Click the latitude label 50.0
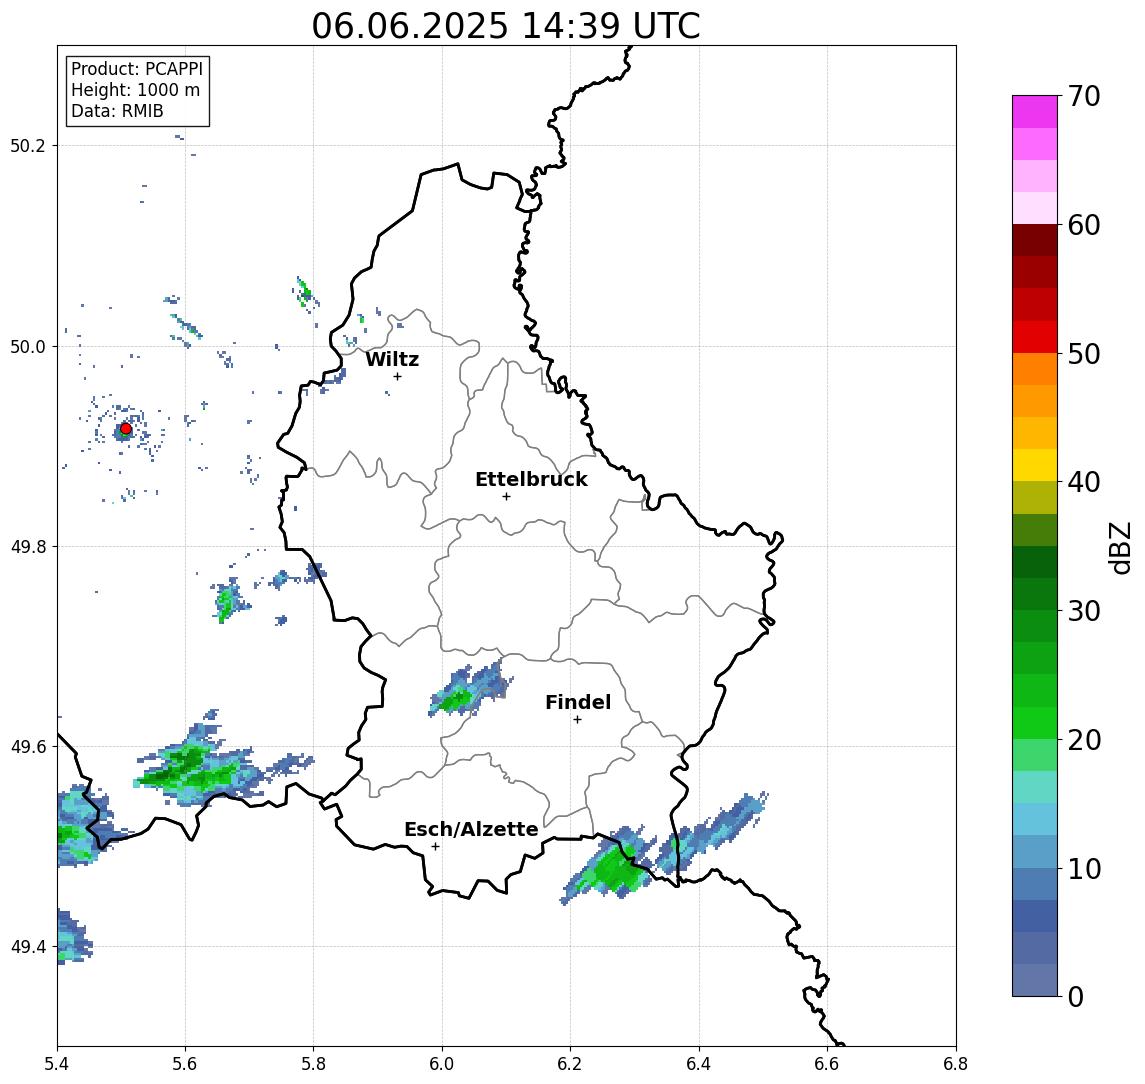The image size is (1145, 1084). pos(28,346)
